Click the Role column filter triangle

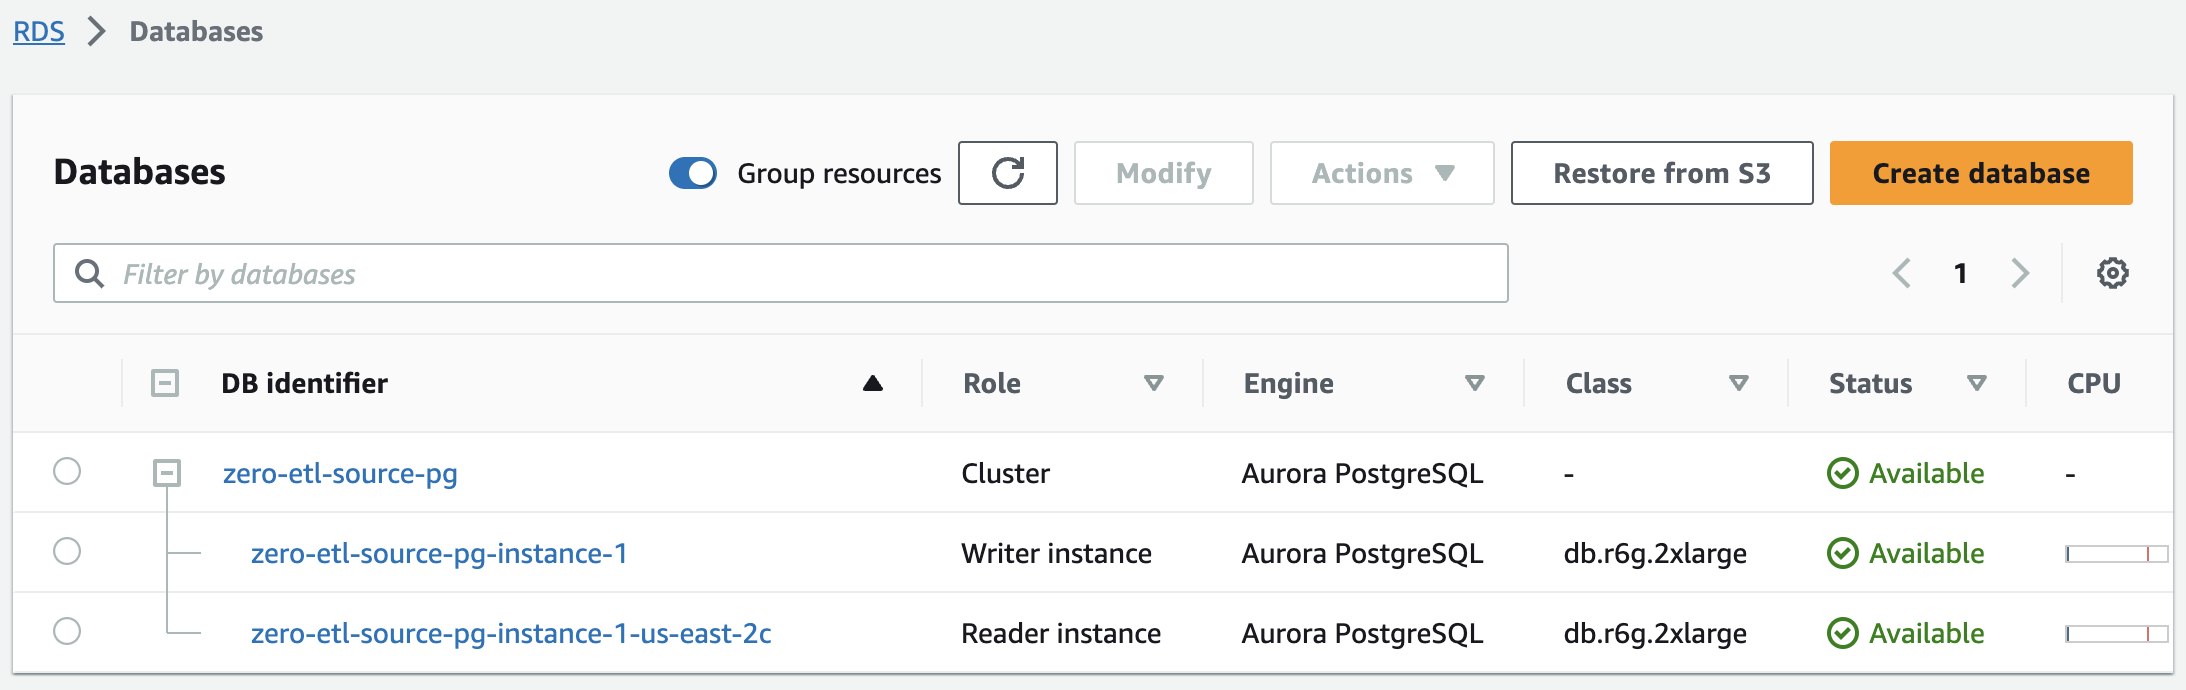click(x=1153, y=383)
